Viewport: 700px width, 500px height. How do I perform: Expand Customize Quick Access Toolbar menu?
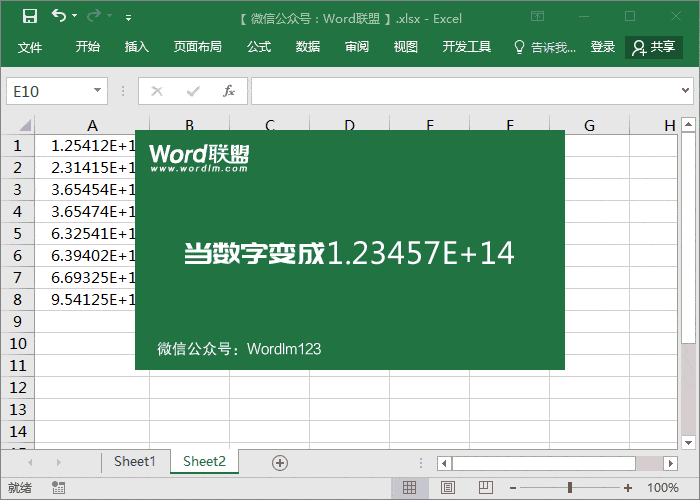[x=128, y=18]
